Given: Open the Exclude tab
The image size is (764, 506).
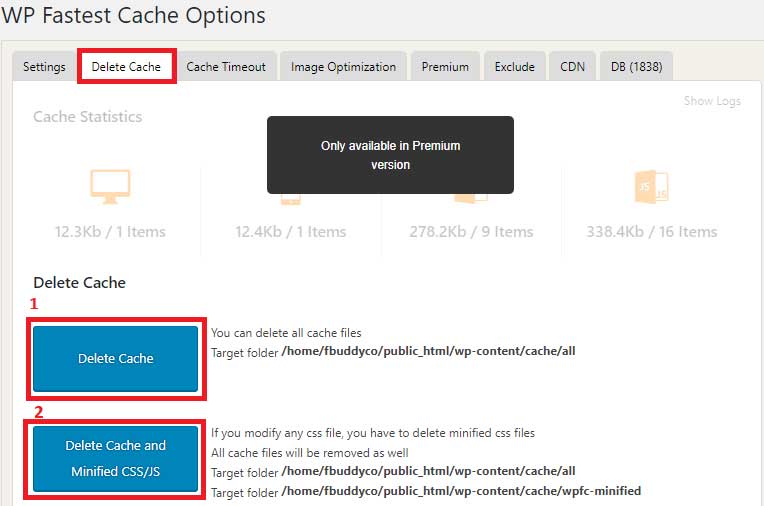Looking at the screenshot, I should click(515, 67).
